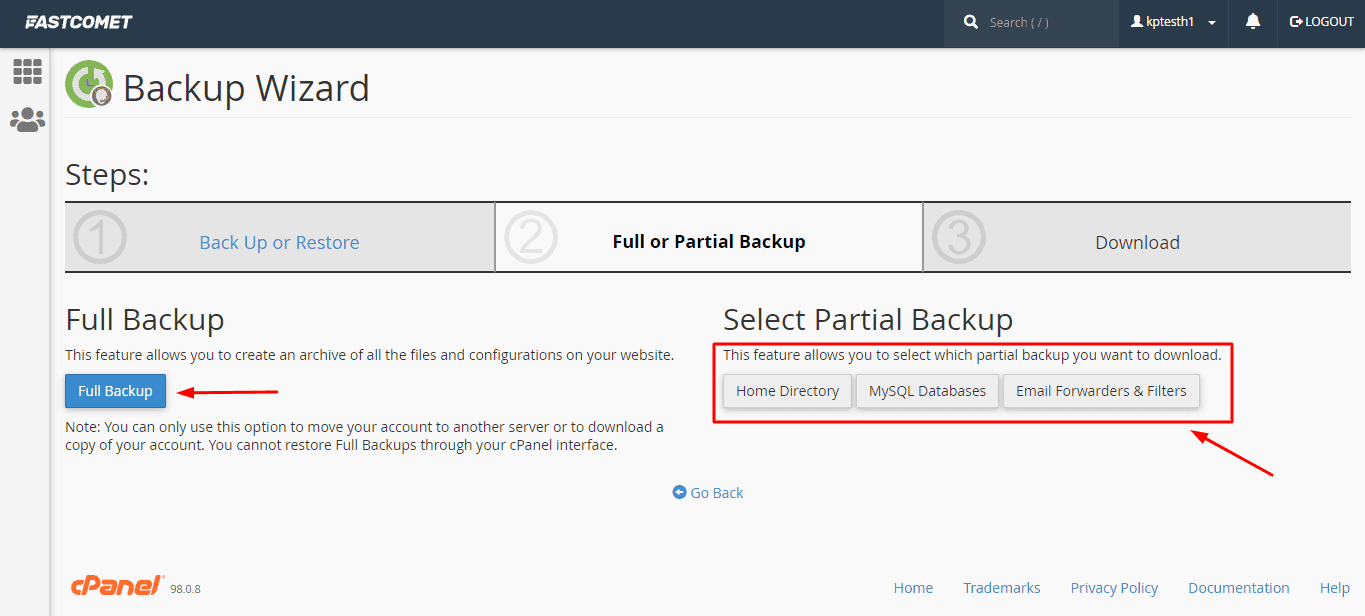The image size is (1365, 616).
Task: Focus the top search input field
Action: click(x=1045, y=22)
